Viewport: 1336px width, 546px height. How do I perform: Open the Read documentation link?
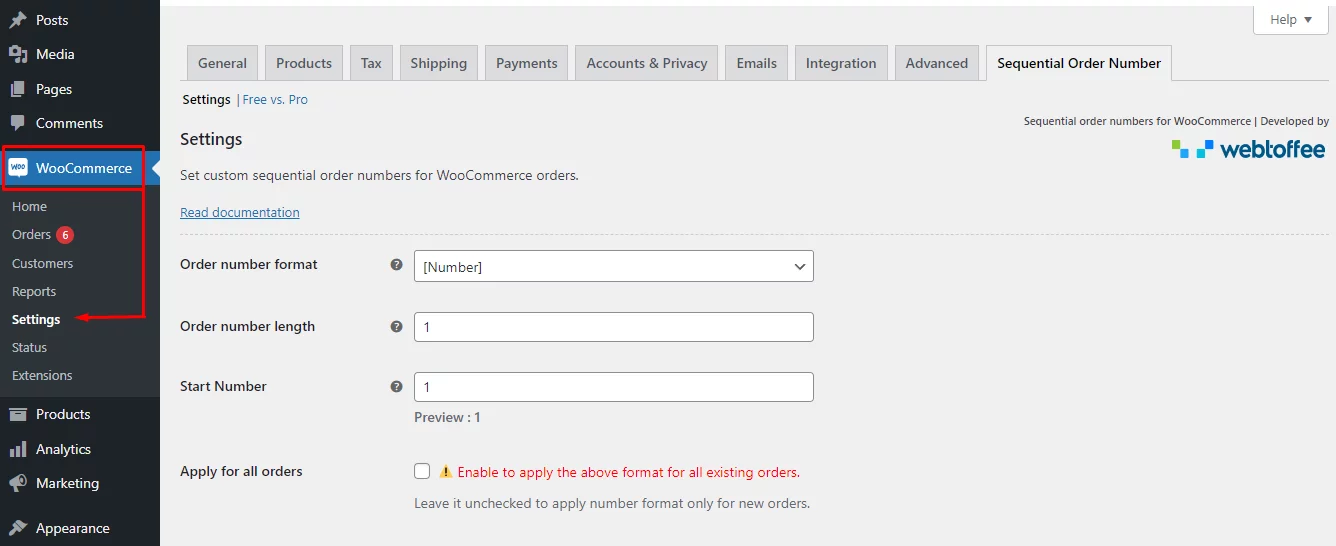[x=240, y=212]
